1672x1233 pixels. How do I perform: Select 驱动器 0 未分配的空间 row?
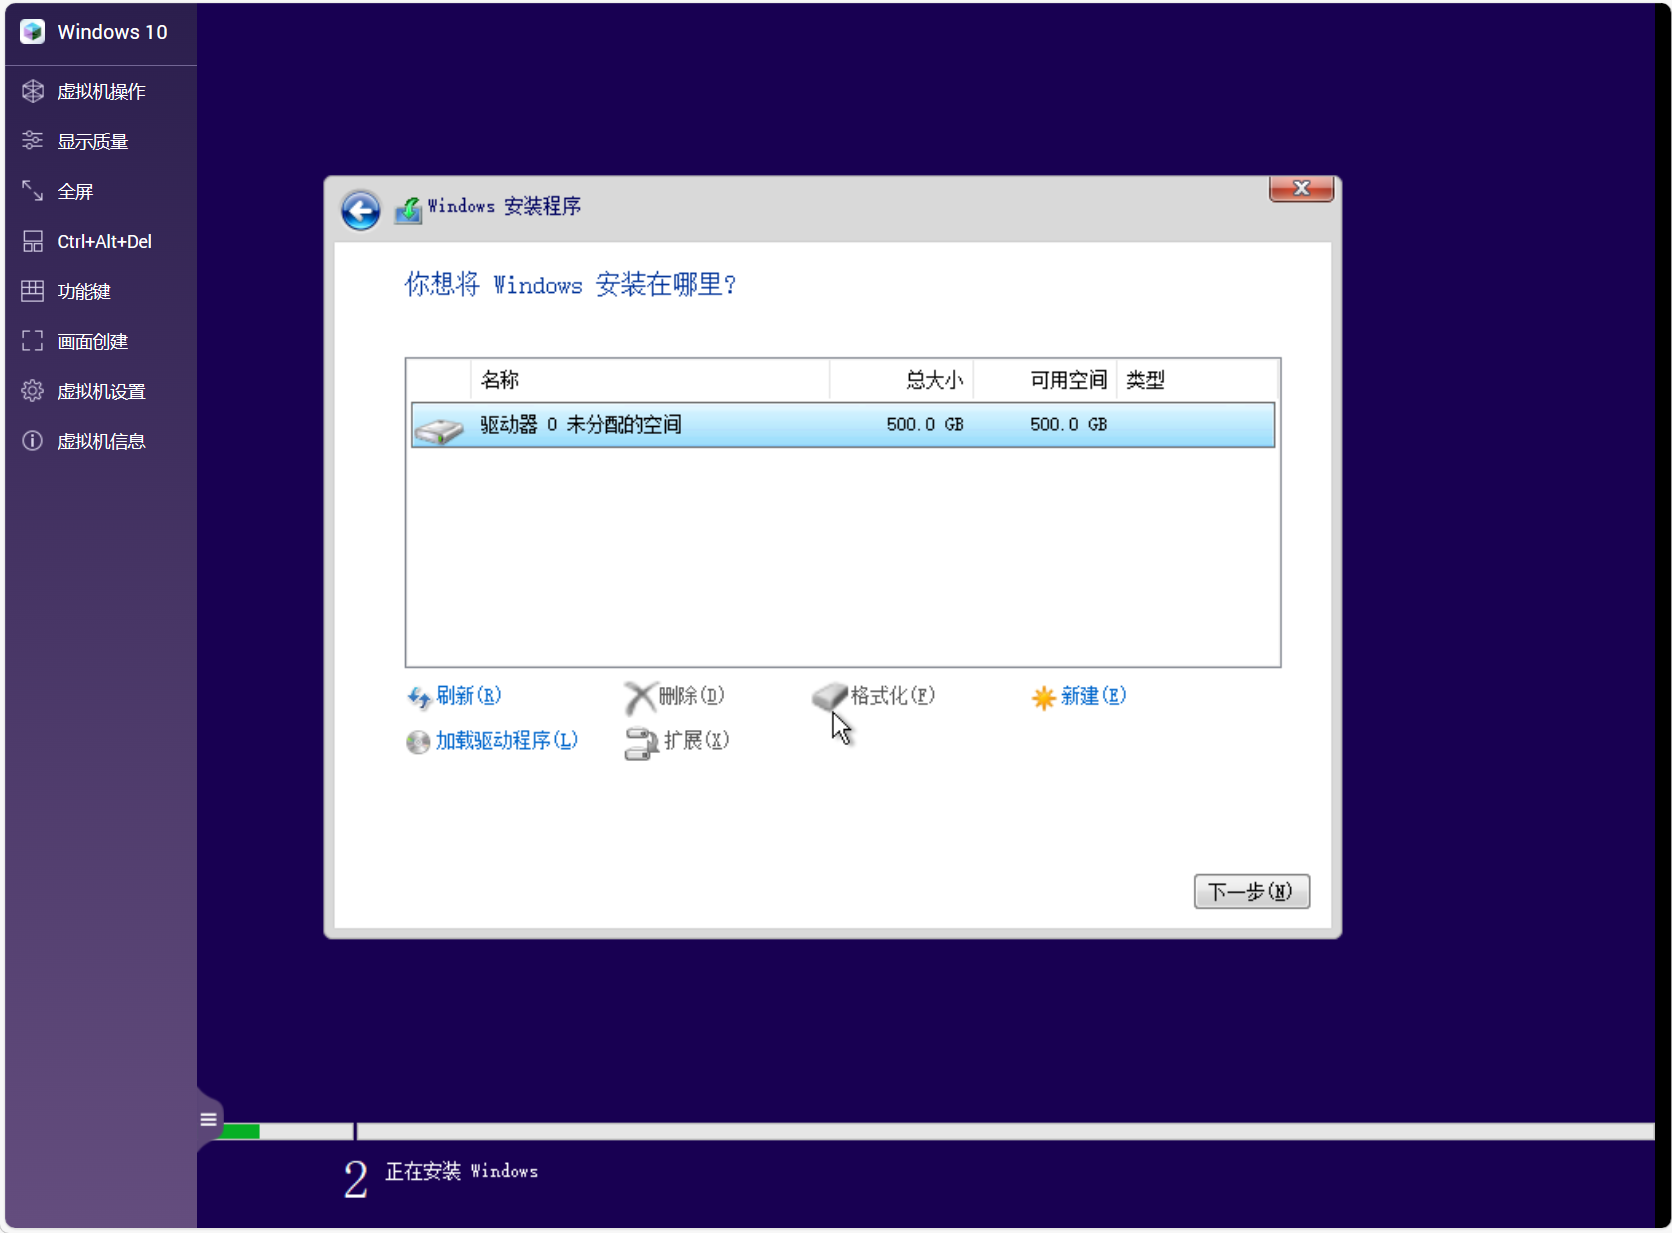pyautogui.click(x=842, y=425)
